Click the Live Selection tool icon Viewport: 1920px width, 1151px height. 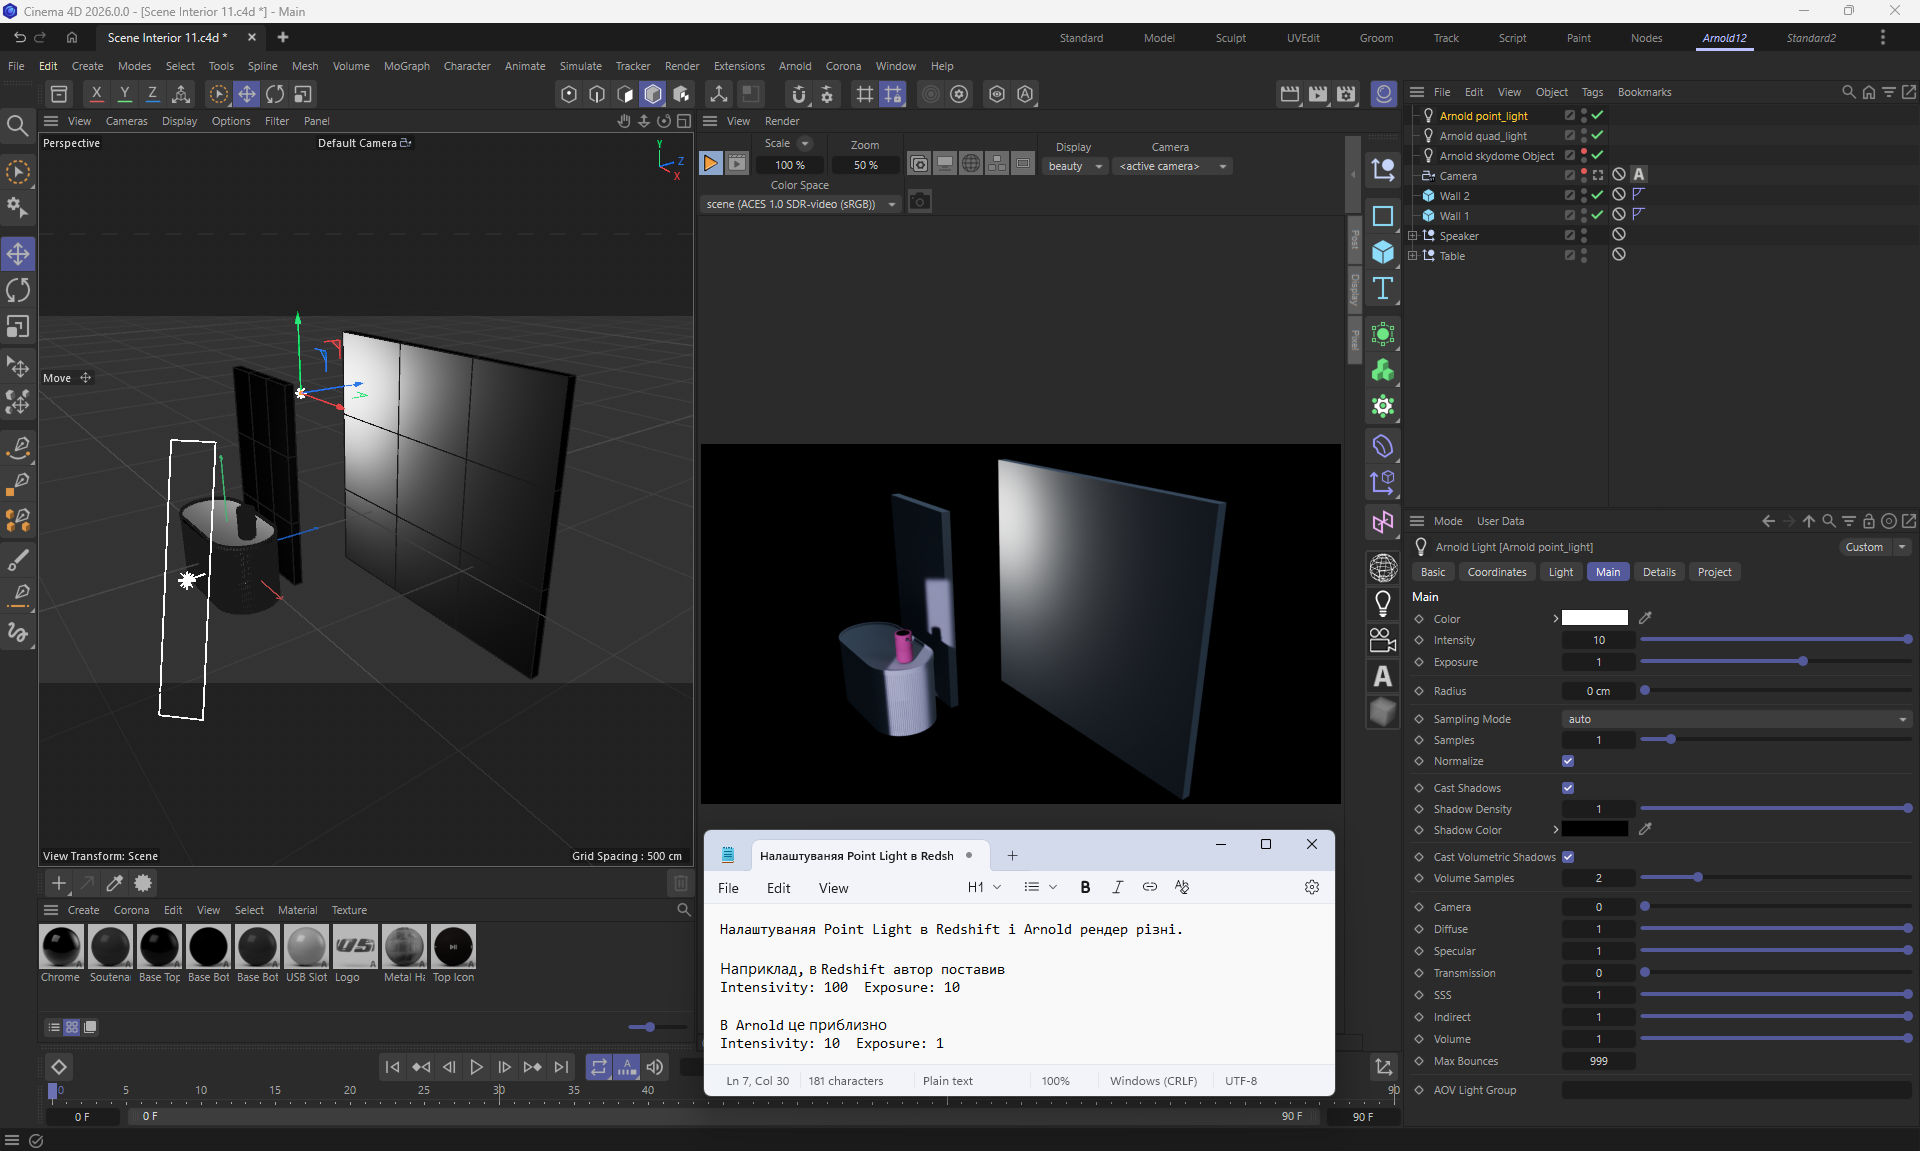coord(18,172)
